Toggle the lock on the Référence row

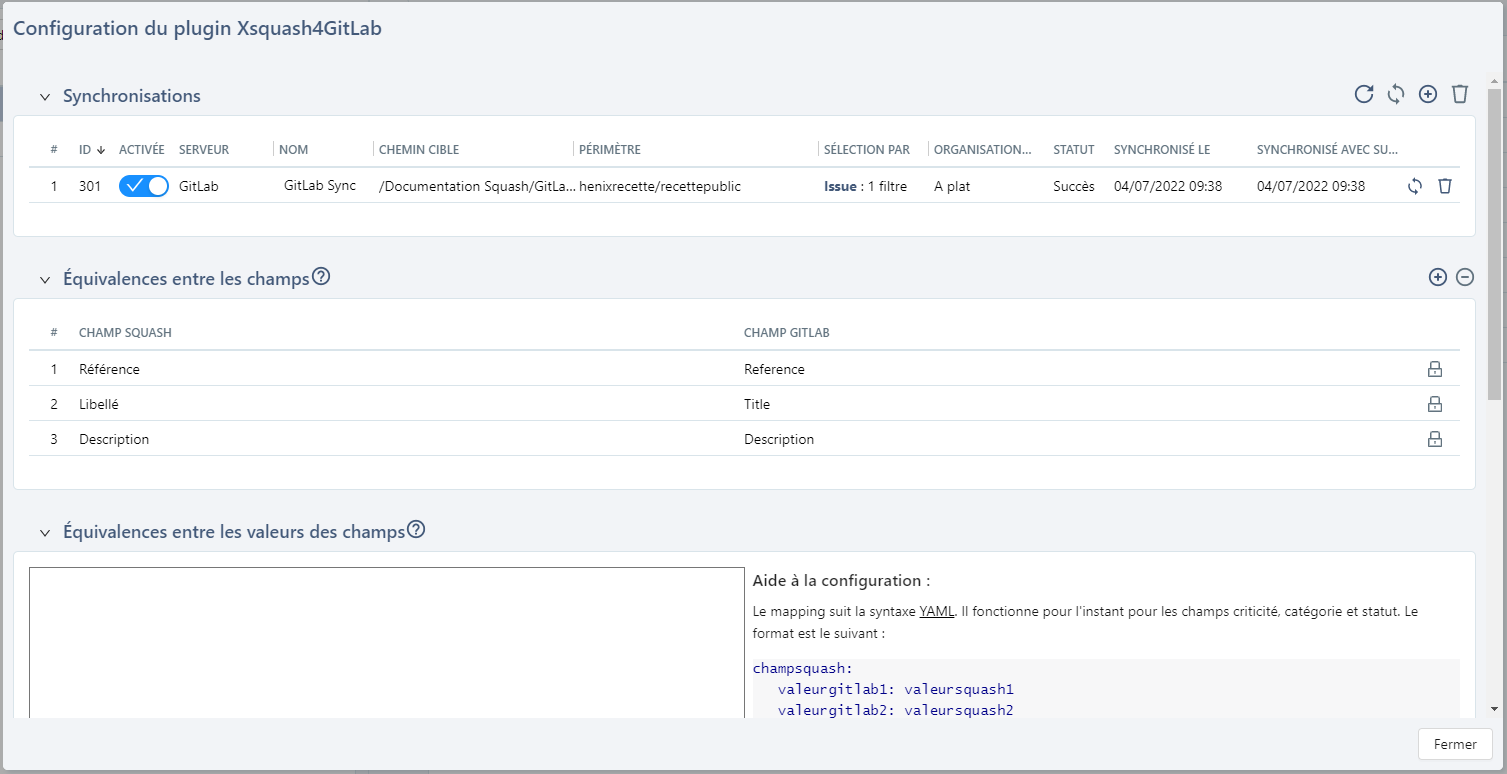pyautogui.click(x=1435, y=369)
